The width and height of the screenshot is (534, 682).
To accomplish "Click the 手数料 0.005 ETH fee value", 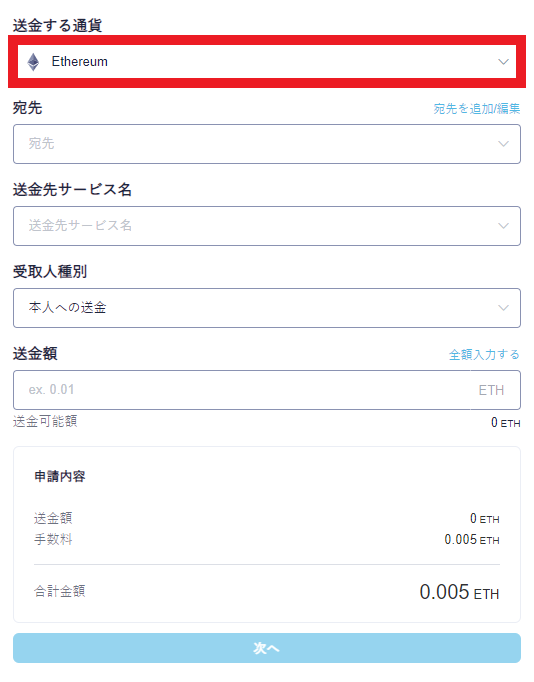I will pyautogui.click(x=472, y=540).
